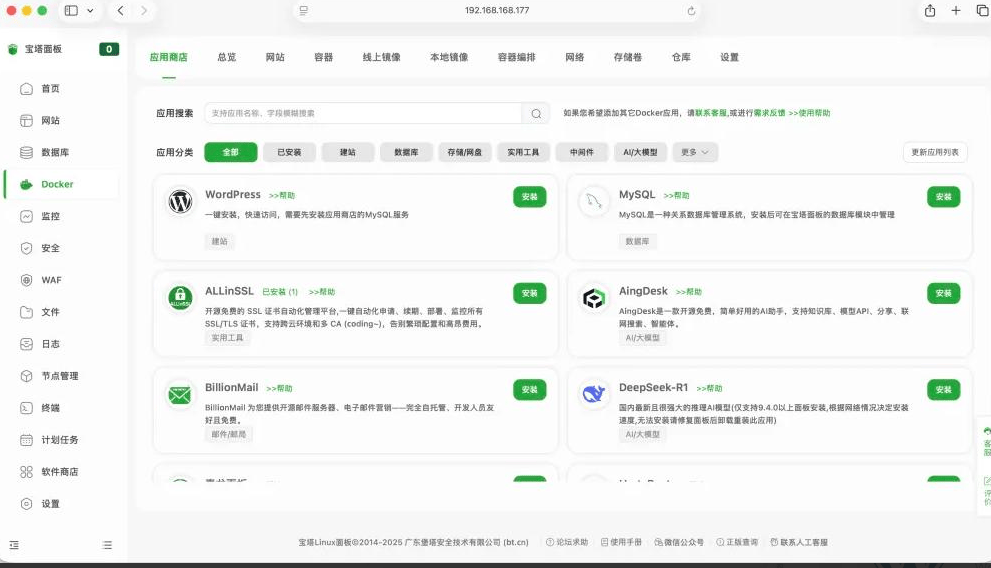Filter apps by 已安装 category
This screenshot has width=991, height=568.
coord(289,152)
